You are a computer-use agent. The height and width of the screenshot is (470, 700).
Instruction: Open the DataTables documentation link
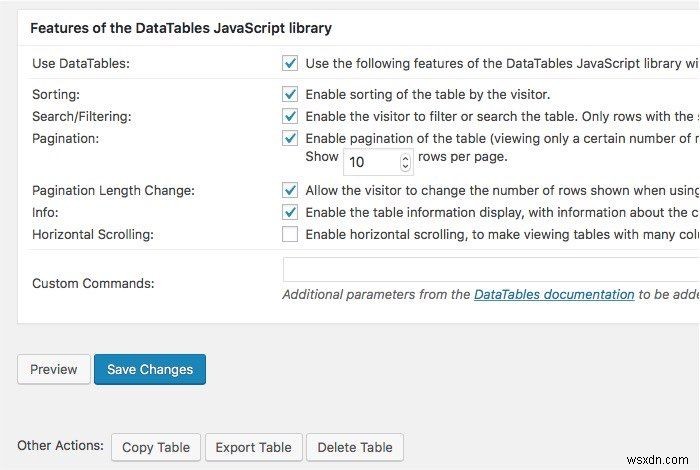[553, 294]
